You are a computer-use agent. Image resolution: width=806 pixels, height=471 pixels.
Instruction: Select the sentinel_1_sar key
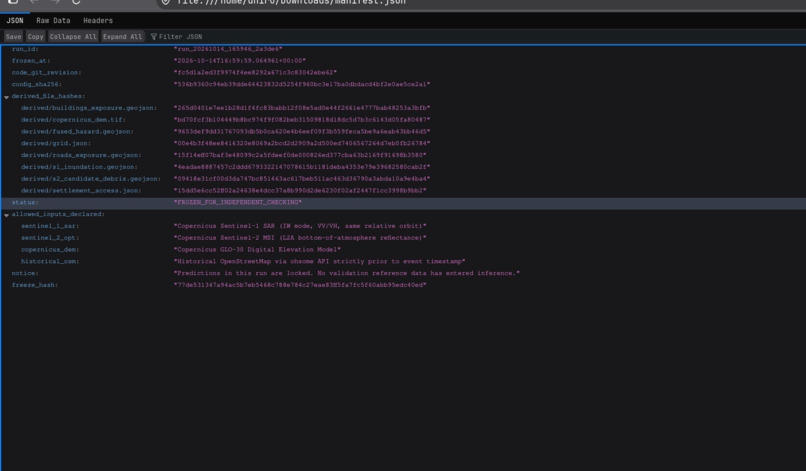point(50,226)
